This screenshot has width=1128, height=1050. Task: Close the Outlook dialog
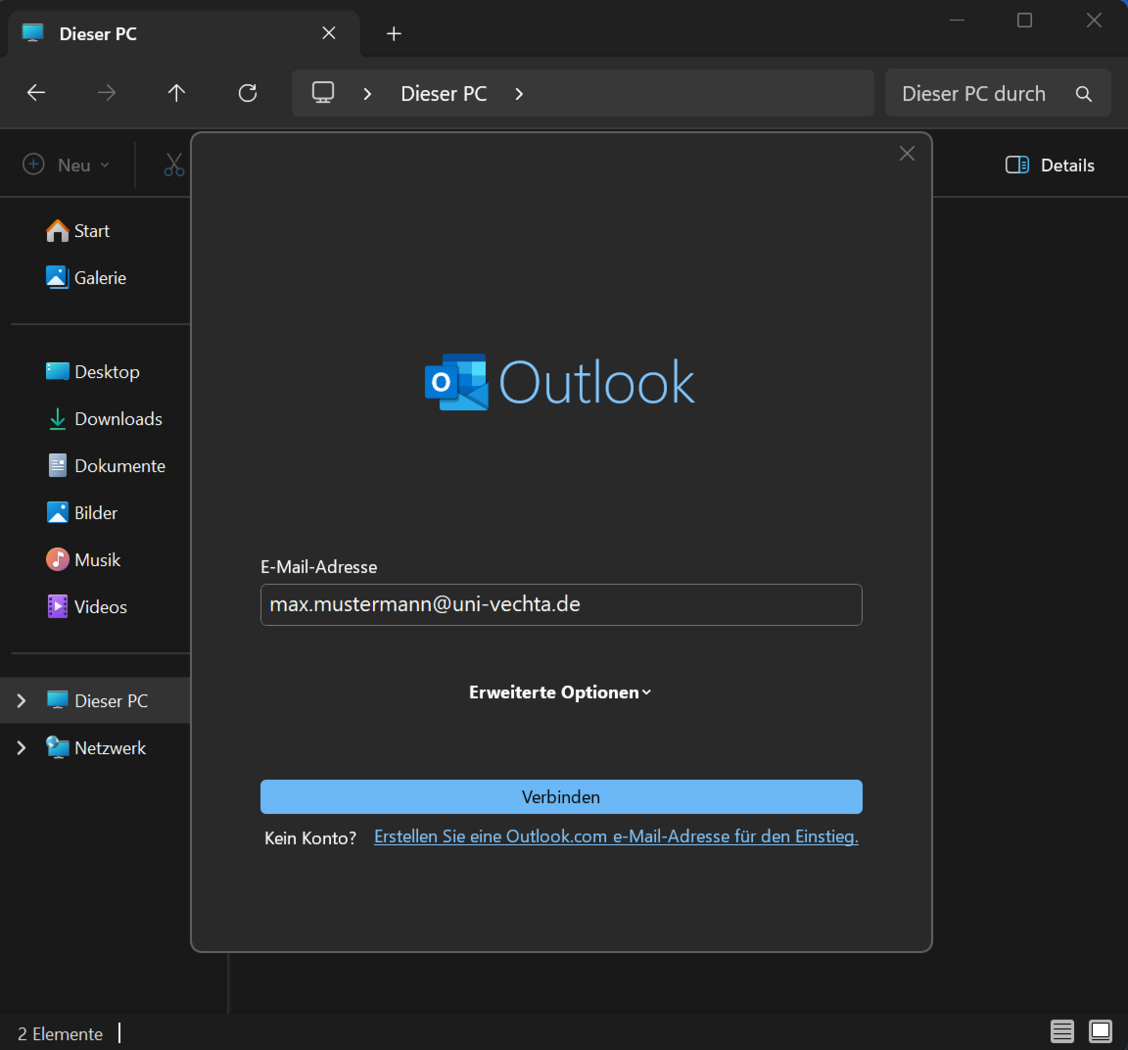pyautogui.click(x=906, y=153)
